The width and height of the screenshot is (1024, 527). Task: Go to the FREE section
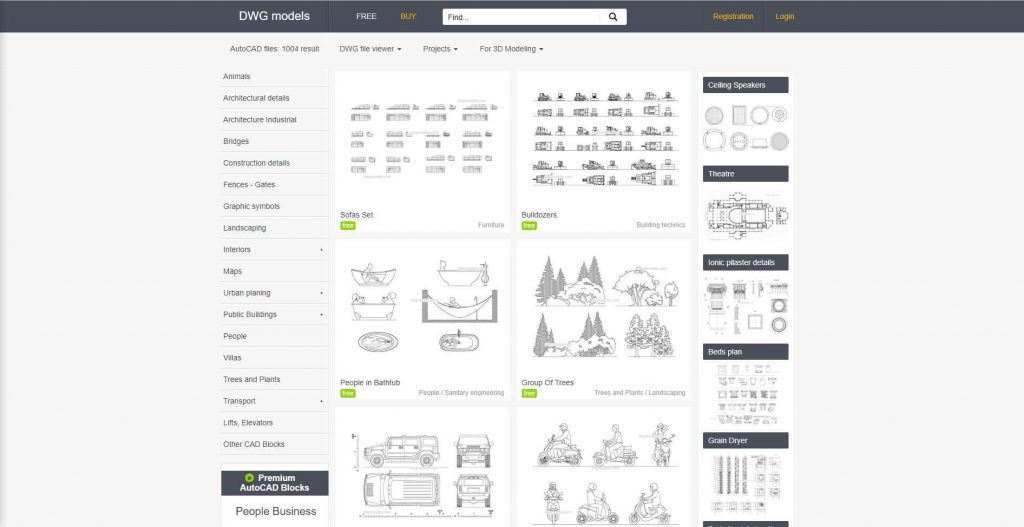pyautogui.click(x=366, y=16)
